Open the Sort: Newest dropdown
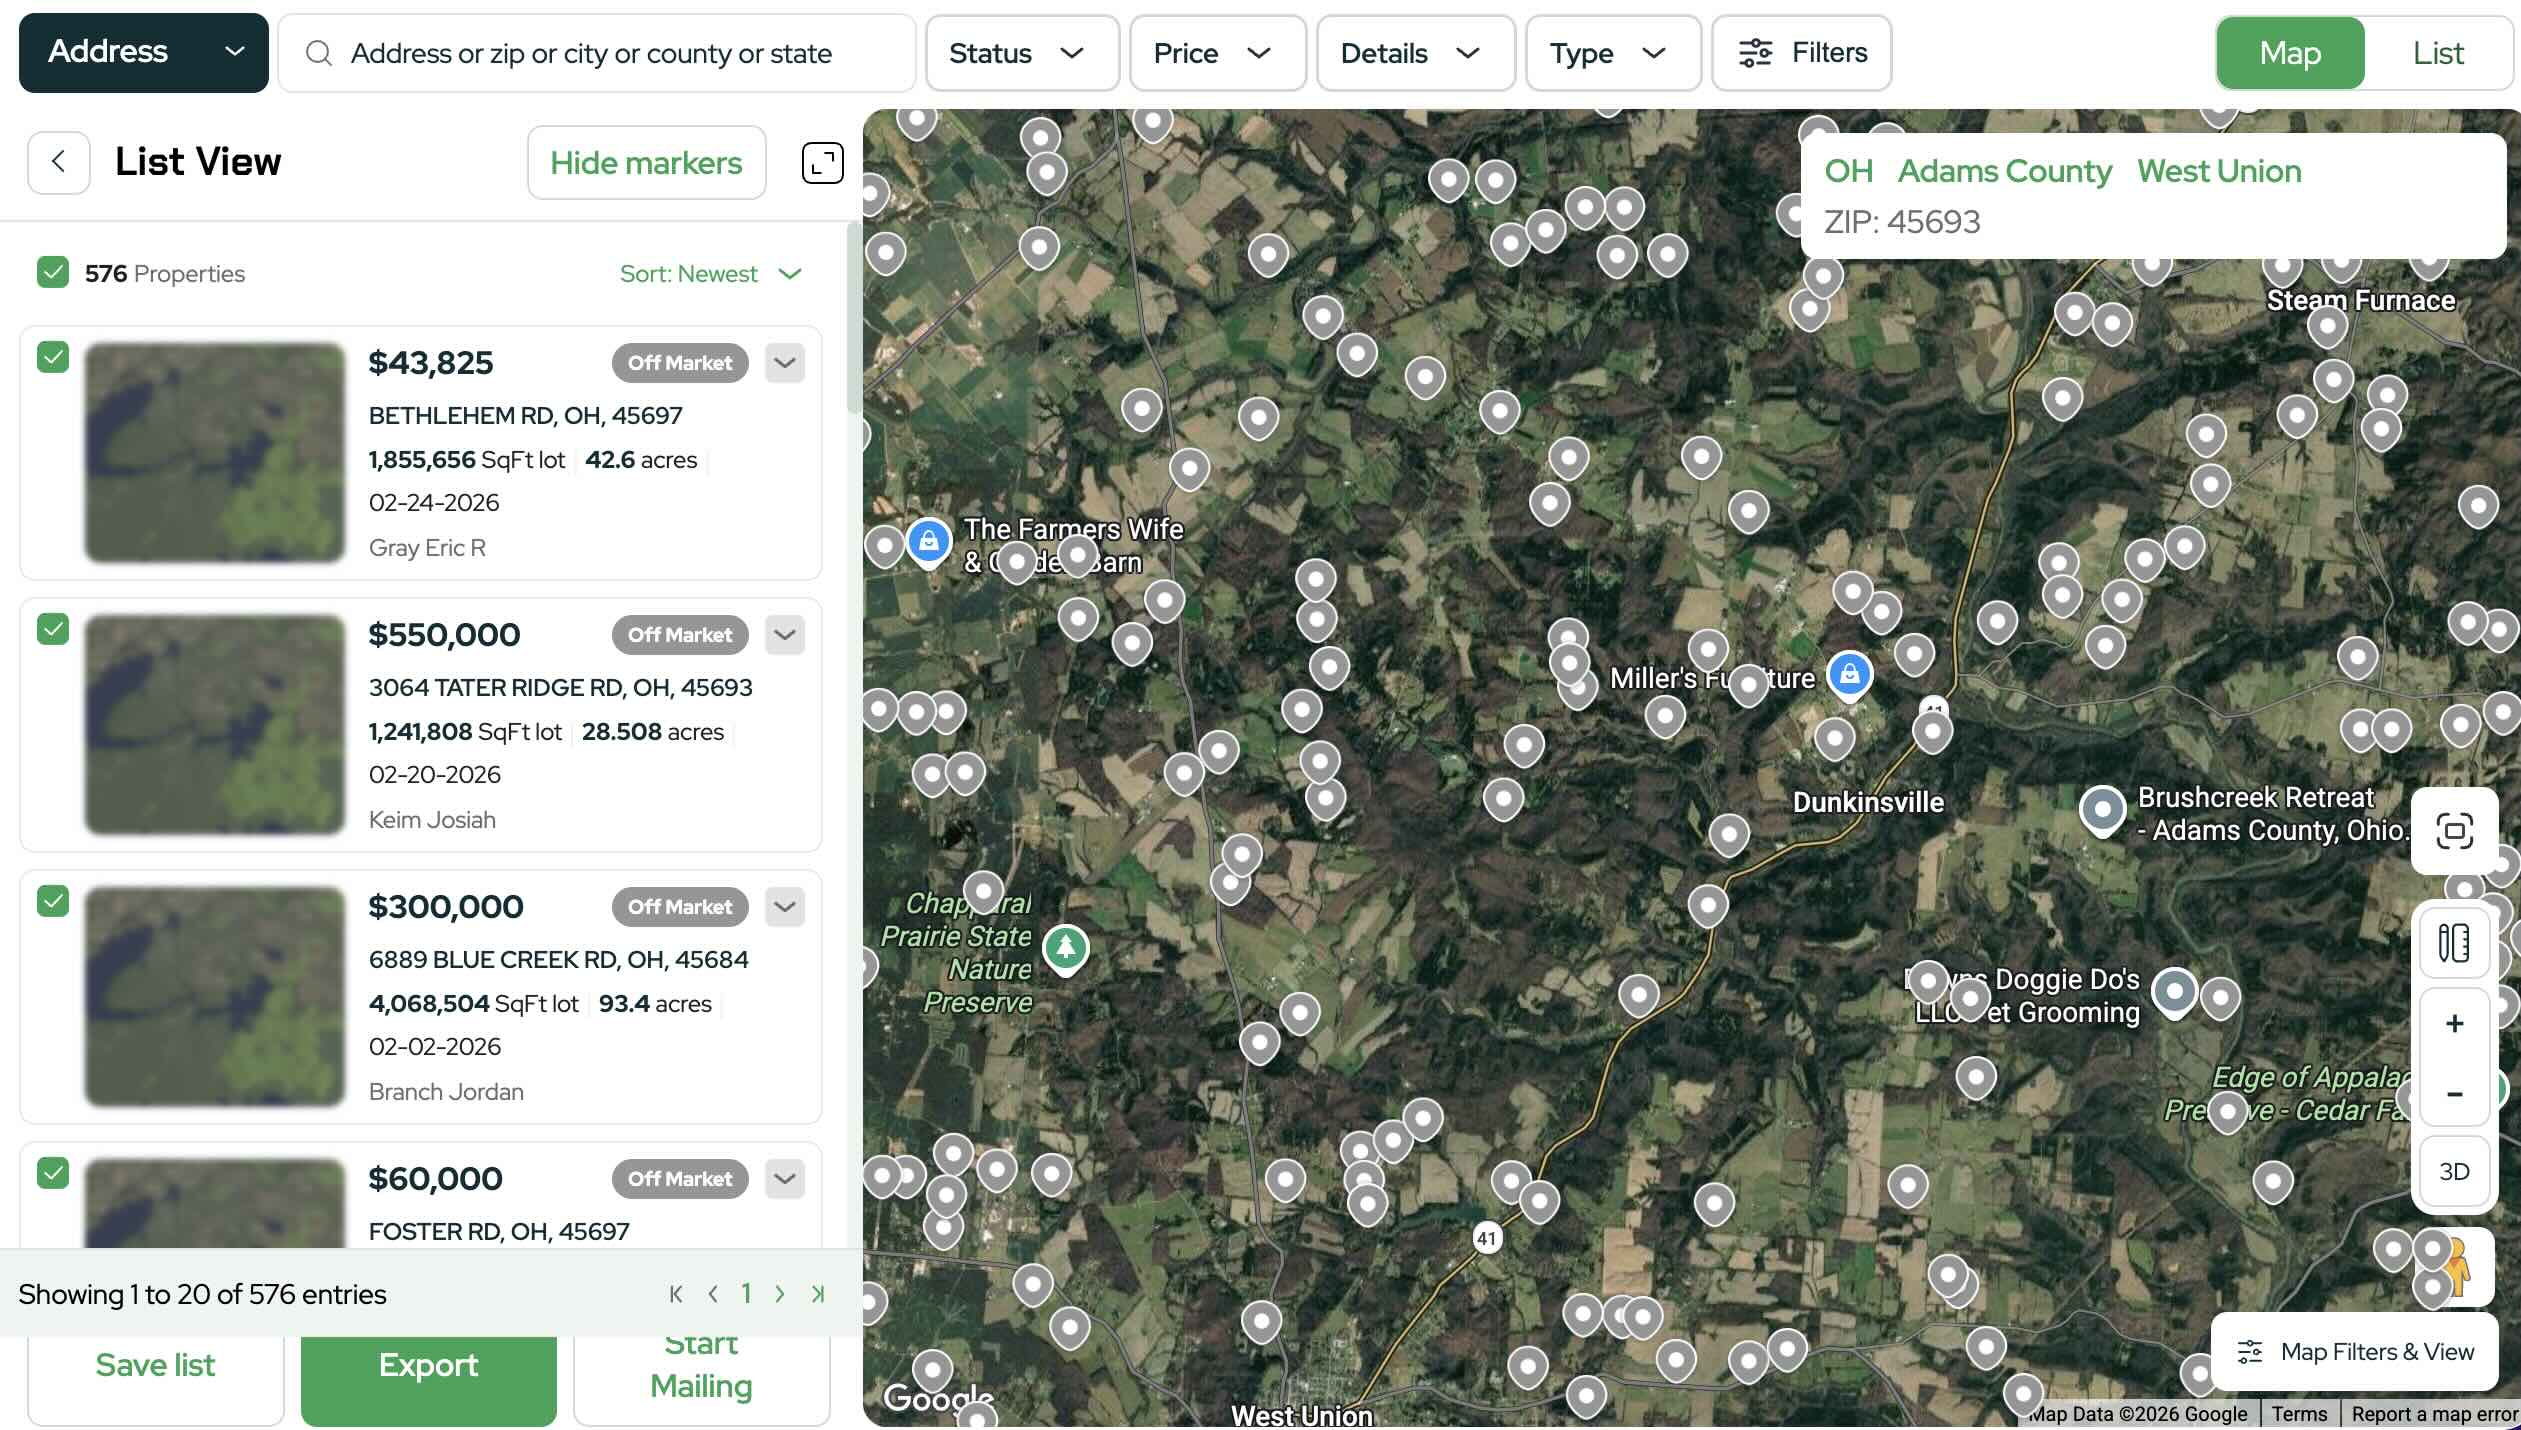 pyautogui.click(x=710, y=273)
